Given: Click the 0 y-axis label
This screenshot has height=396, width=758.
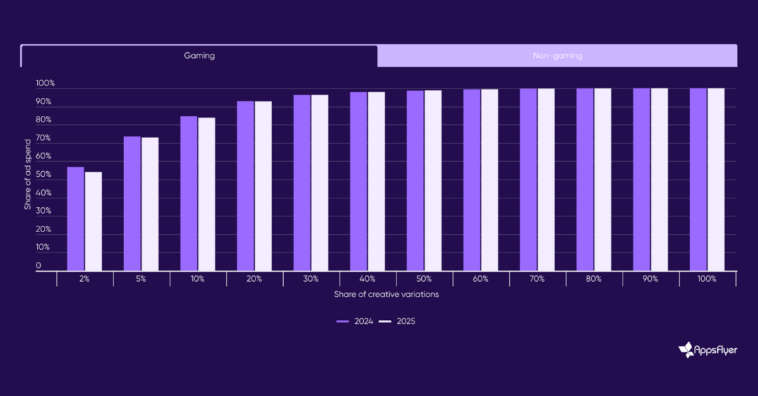Looking at the screenshot, I should pyautogui.click(x=38, y=265).
